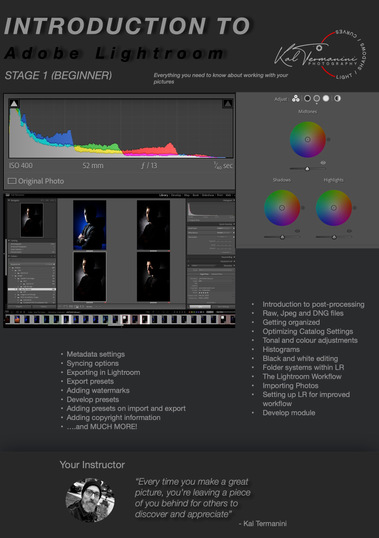Click the small histogram in Lightroom right panel
This screenshot has width=379, height=538.
click(211, 210)
